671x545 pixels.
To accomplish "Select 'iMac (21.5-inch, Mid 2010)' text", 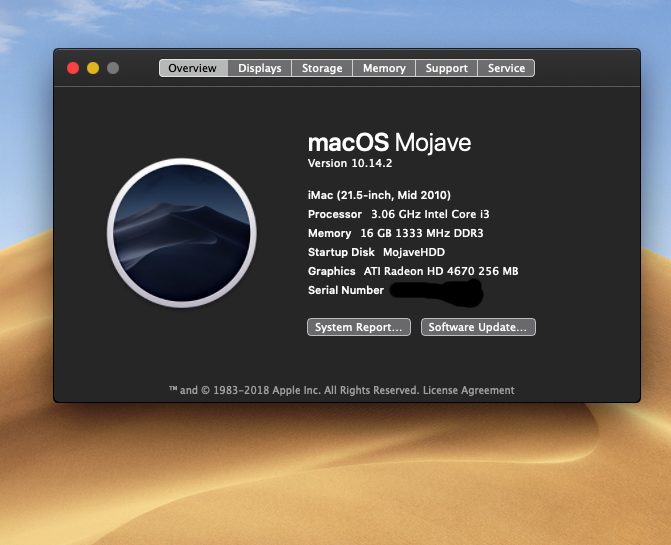I will pyautogui.click(x=379, y=195).
